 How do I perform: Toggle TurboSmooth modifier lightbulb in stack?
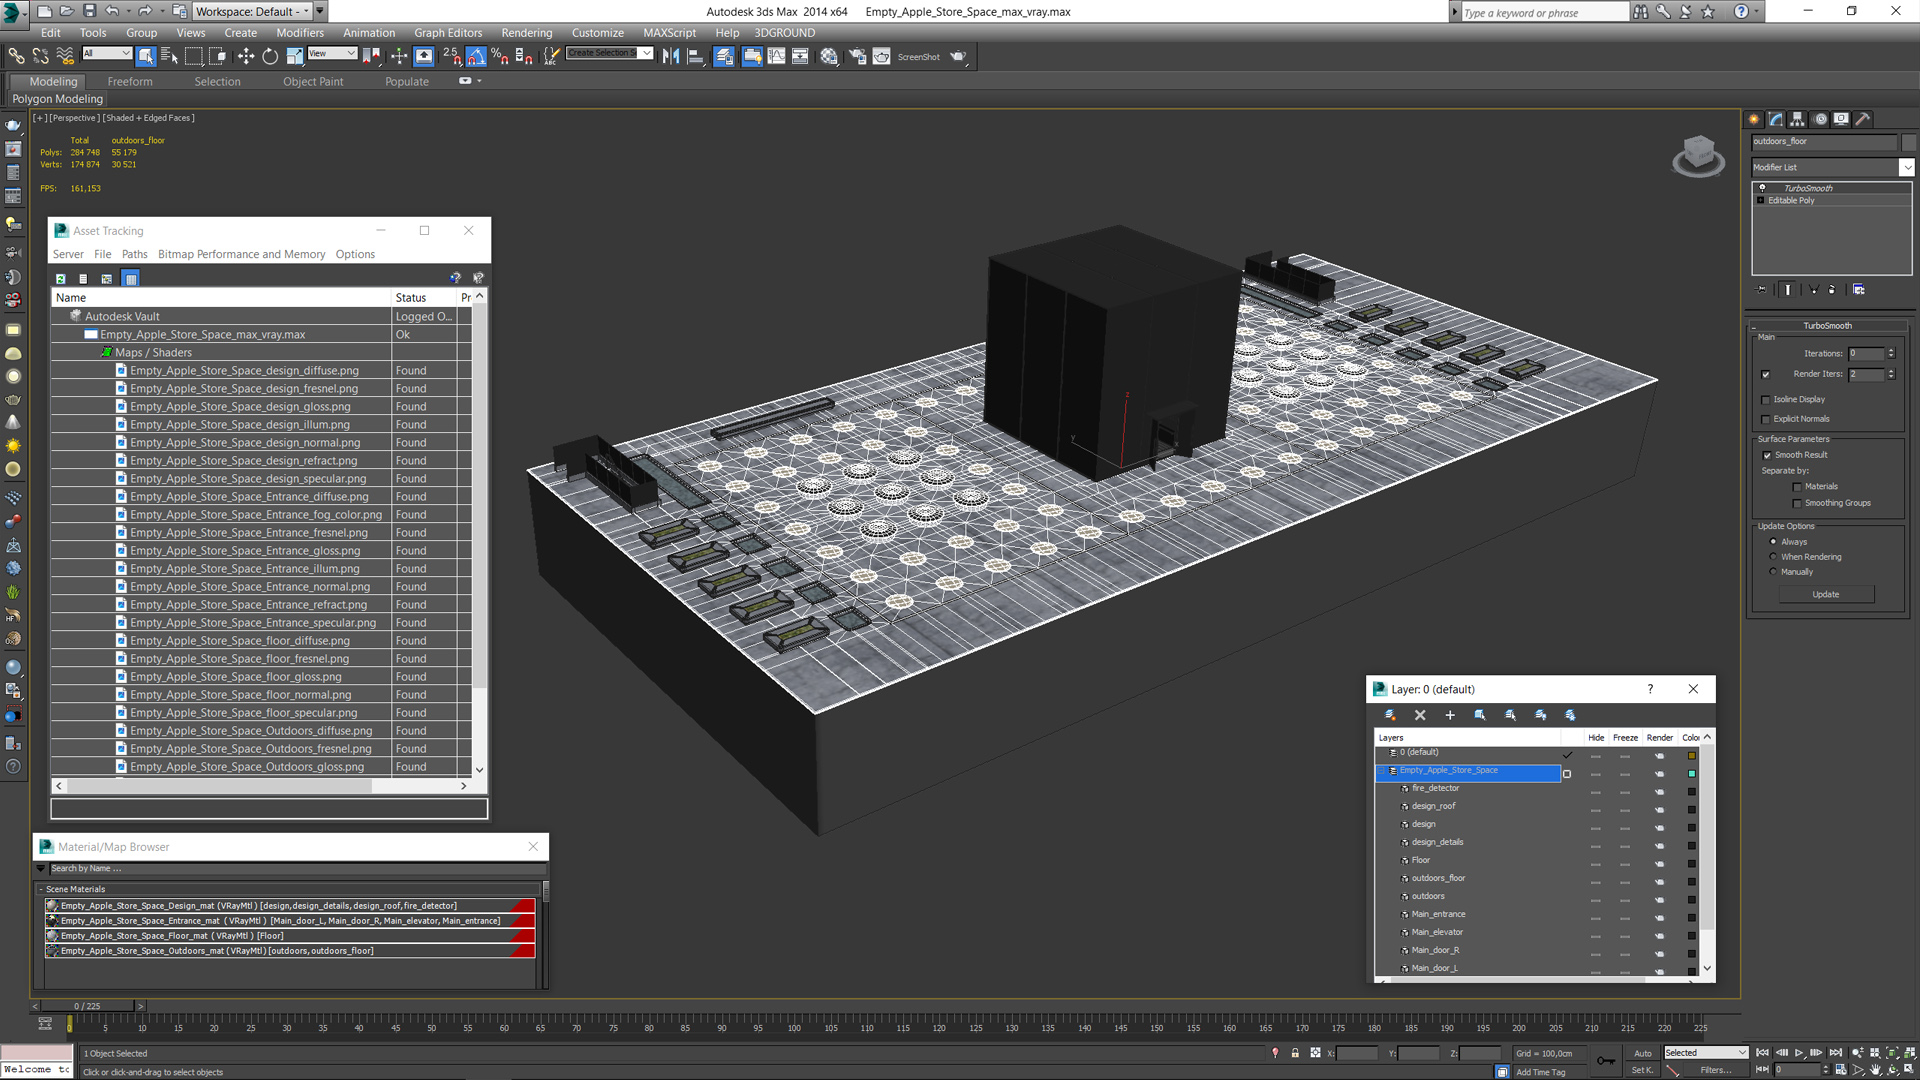pyautogui.click(x=1762, y=188)
